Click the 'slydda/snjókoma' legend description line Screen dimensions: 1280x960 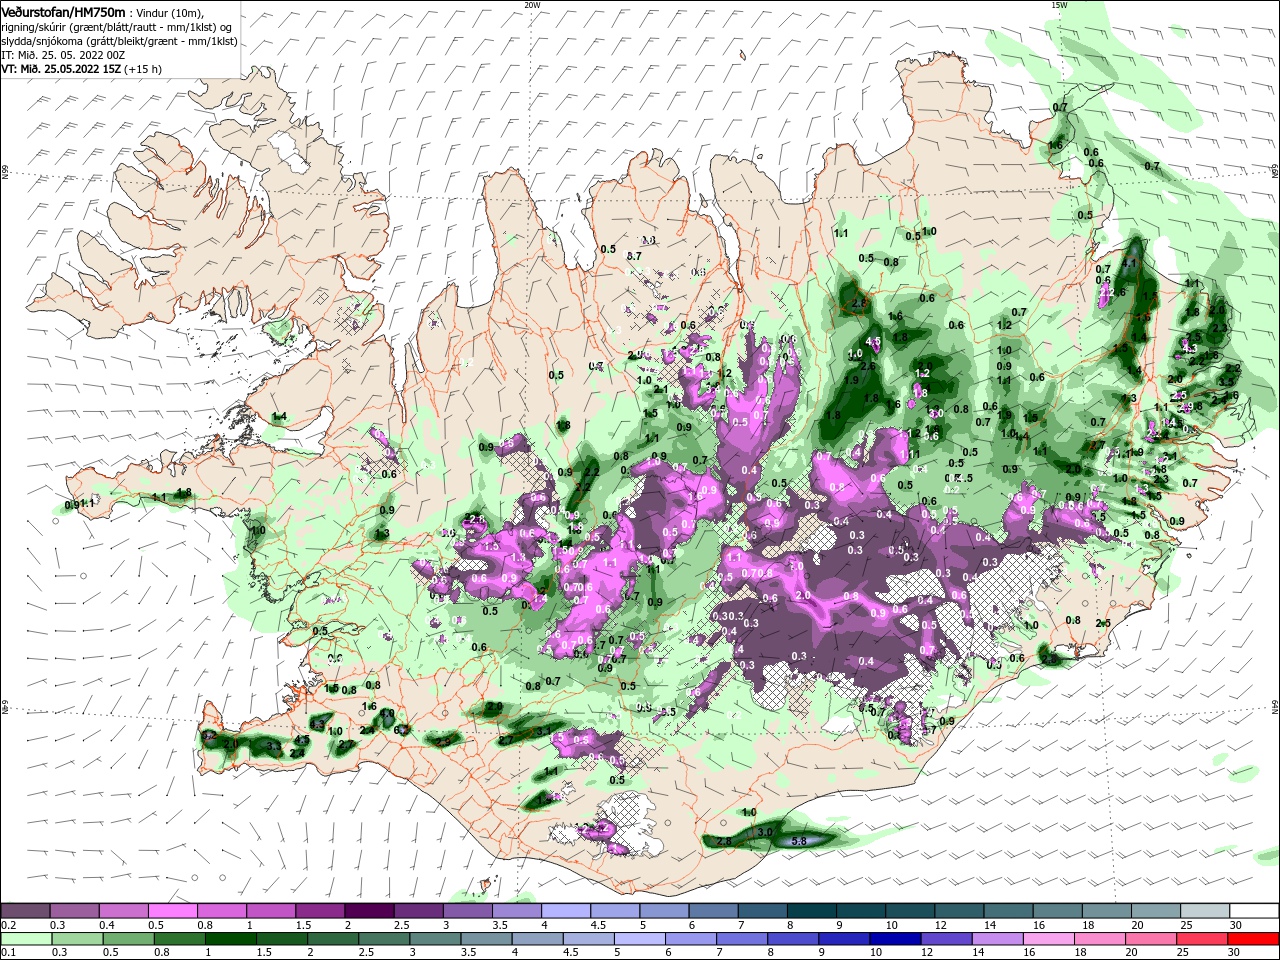point(119,41)
